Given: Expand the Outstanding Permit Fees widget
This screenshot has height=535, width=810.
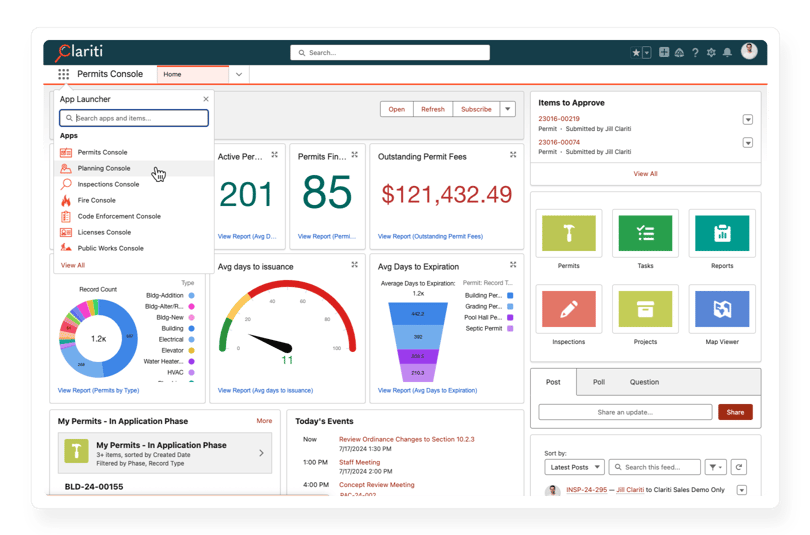Looking at the screenshot, I should [513, 155].
